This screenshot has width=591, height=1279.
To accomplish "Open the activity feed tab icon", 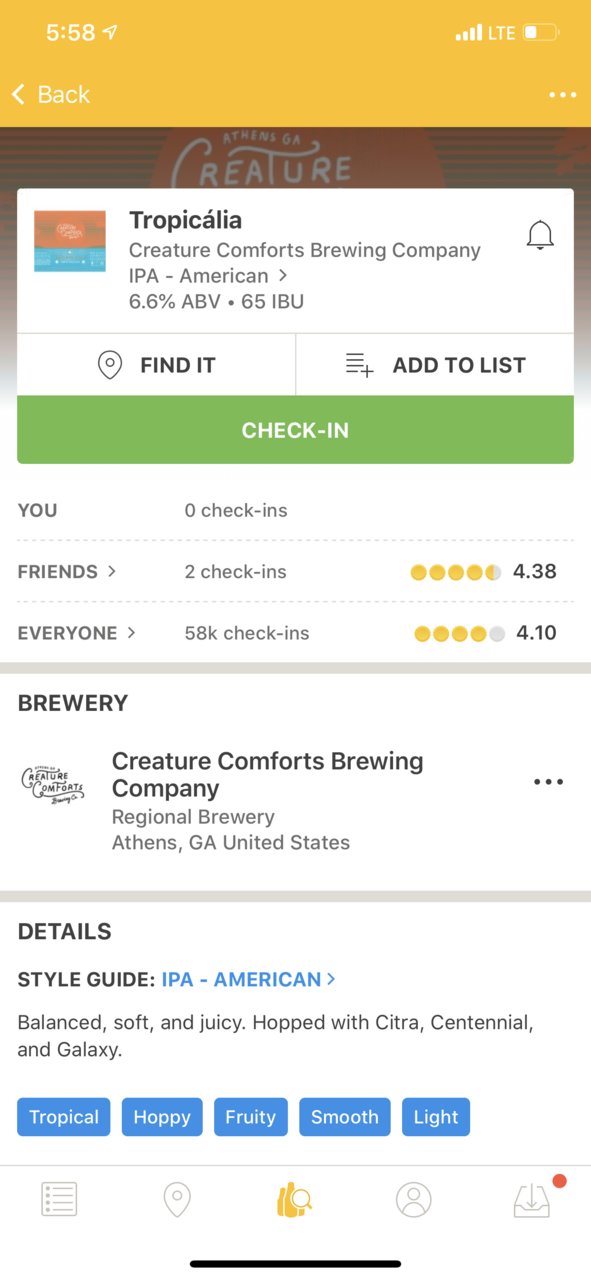I will click(59, 1199).
